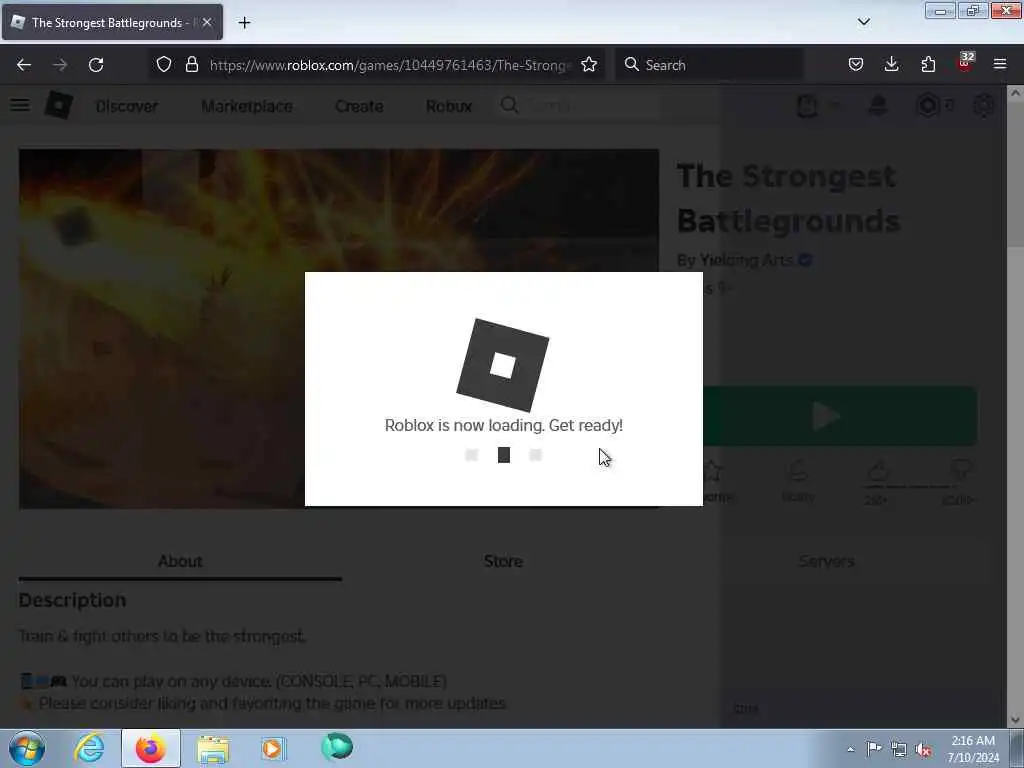Open Roblox notifications bell
The height and width of the screenshot is (768, 1024).
878,105
